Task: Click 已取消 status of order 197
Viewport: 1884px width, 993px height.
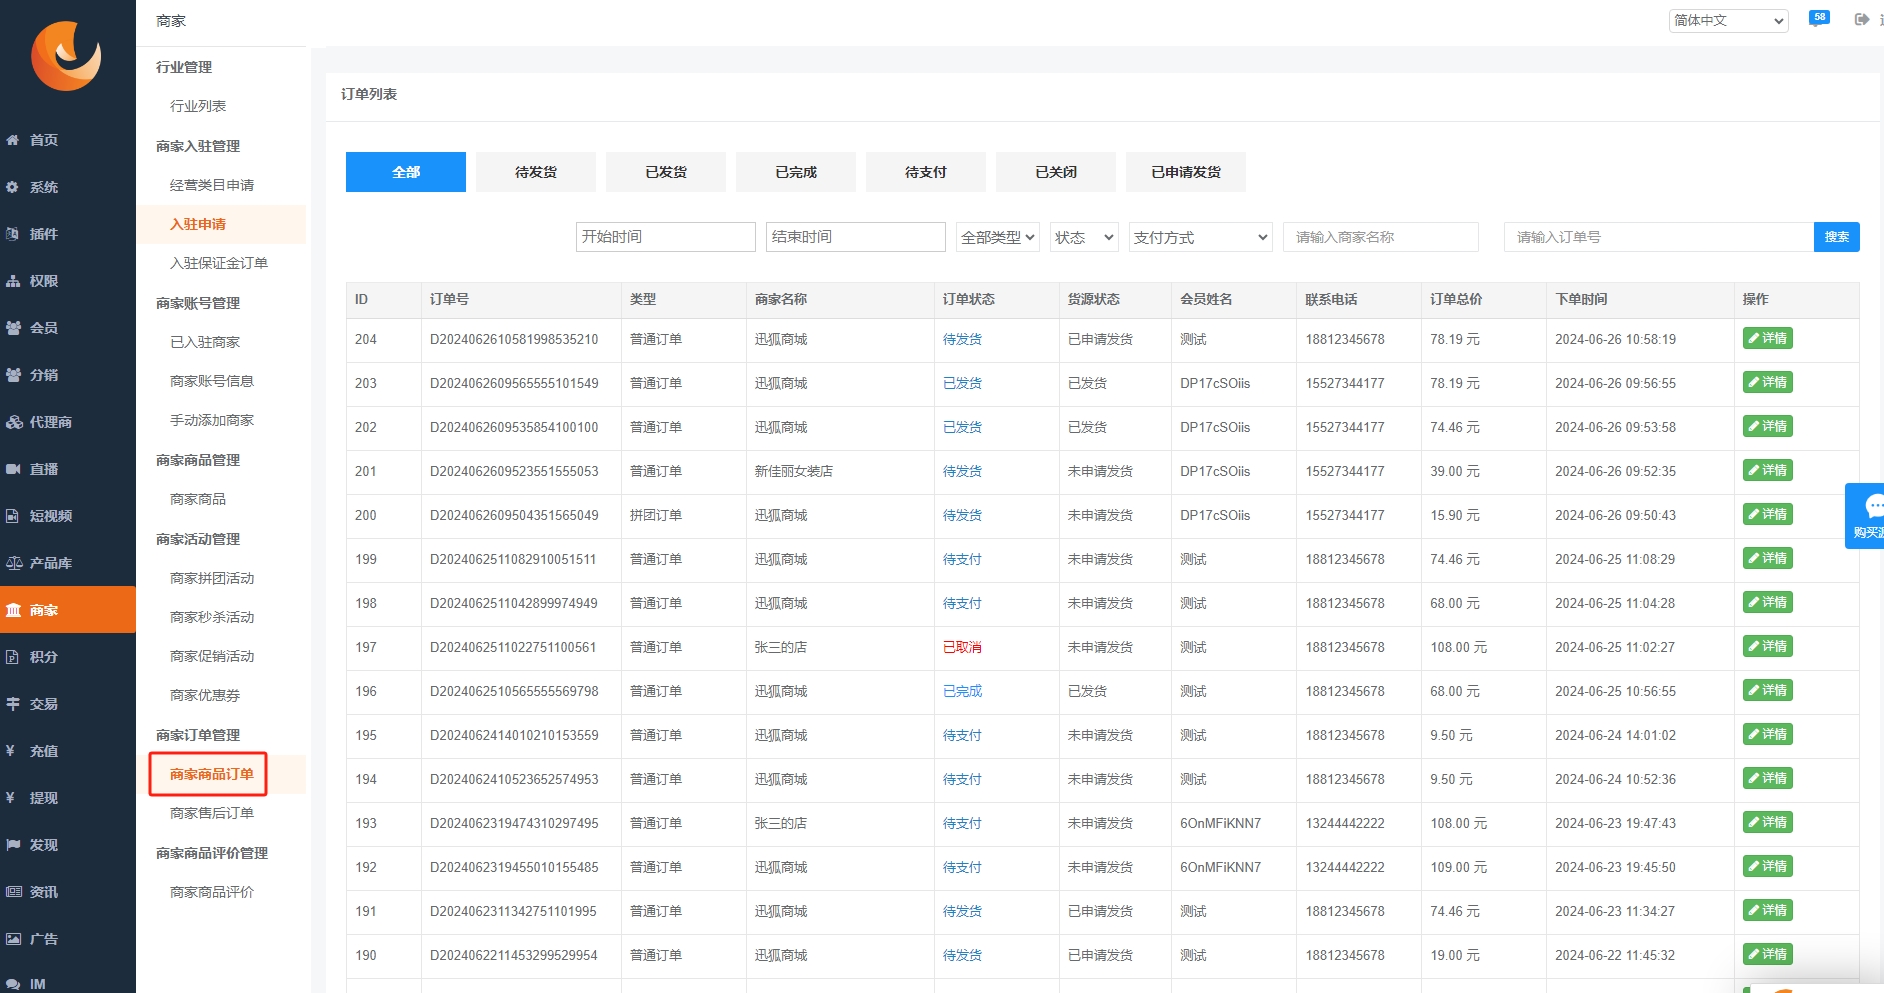Action: pos(962,647)
